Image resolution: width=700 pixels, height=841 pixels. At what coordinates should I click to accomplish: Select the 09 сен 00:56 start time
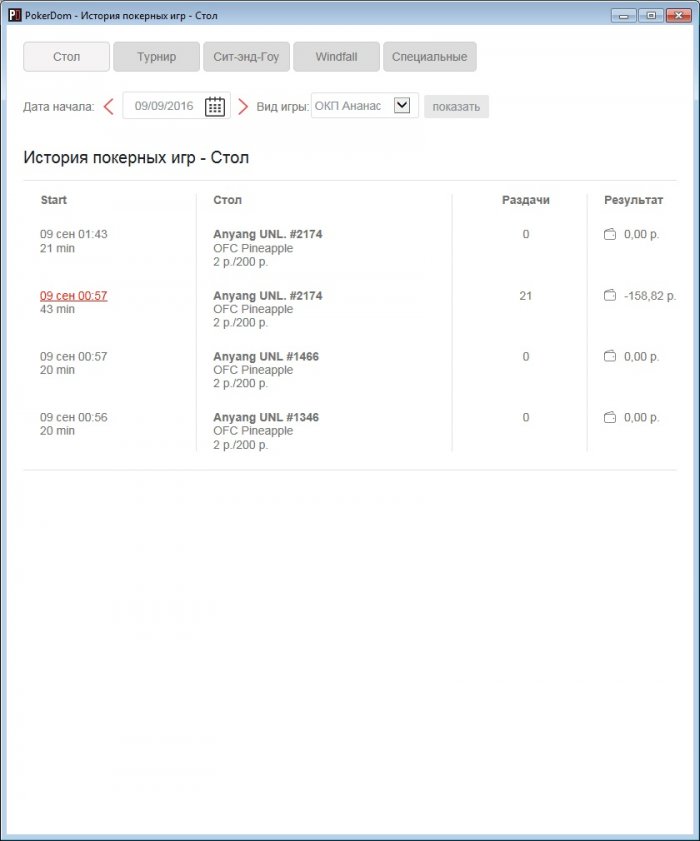[73, 417]
